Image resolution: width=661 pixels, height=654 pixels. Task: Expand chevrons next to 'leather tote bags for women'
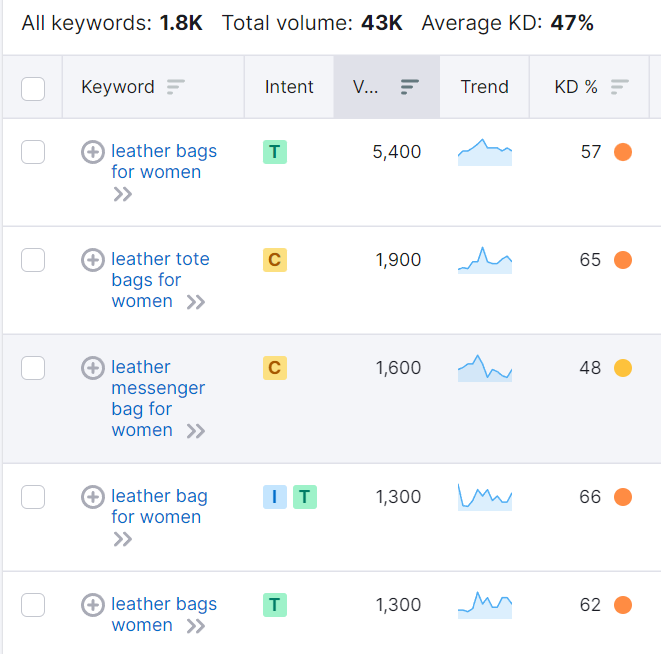pyautogui.click(x=196, y=302)
